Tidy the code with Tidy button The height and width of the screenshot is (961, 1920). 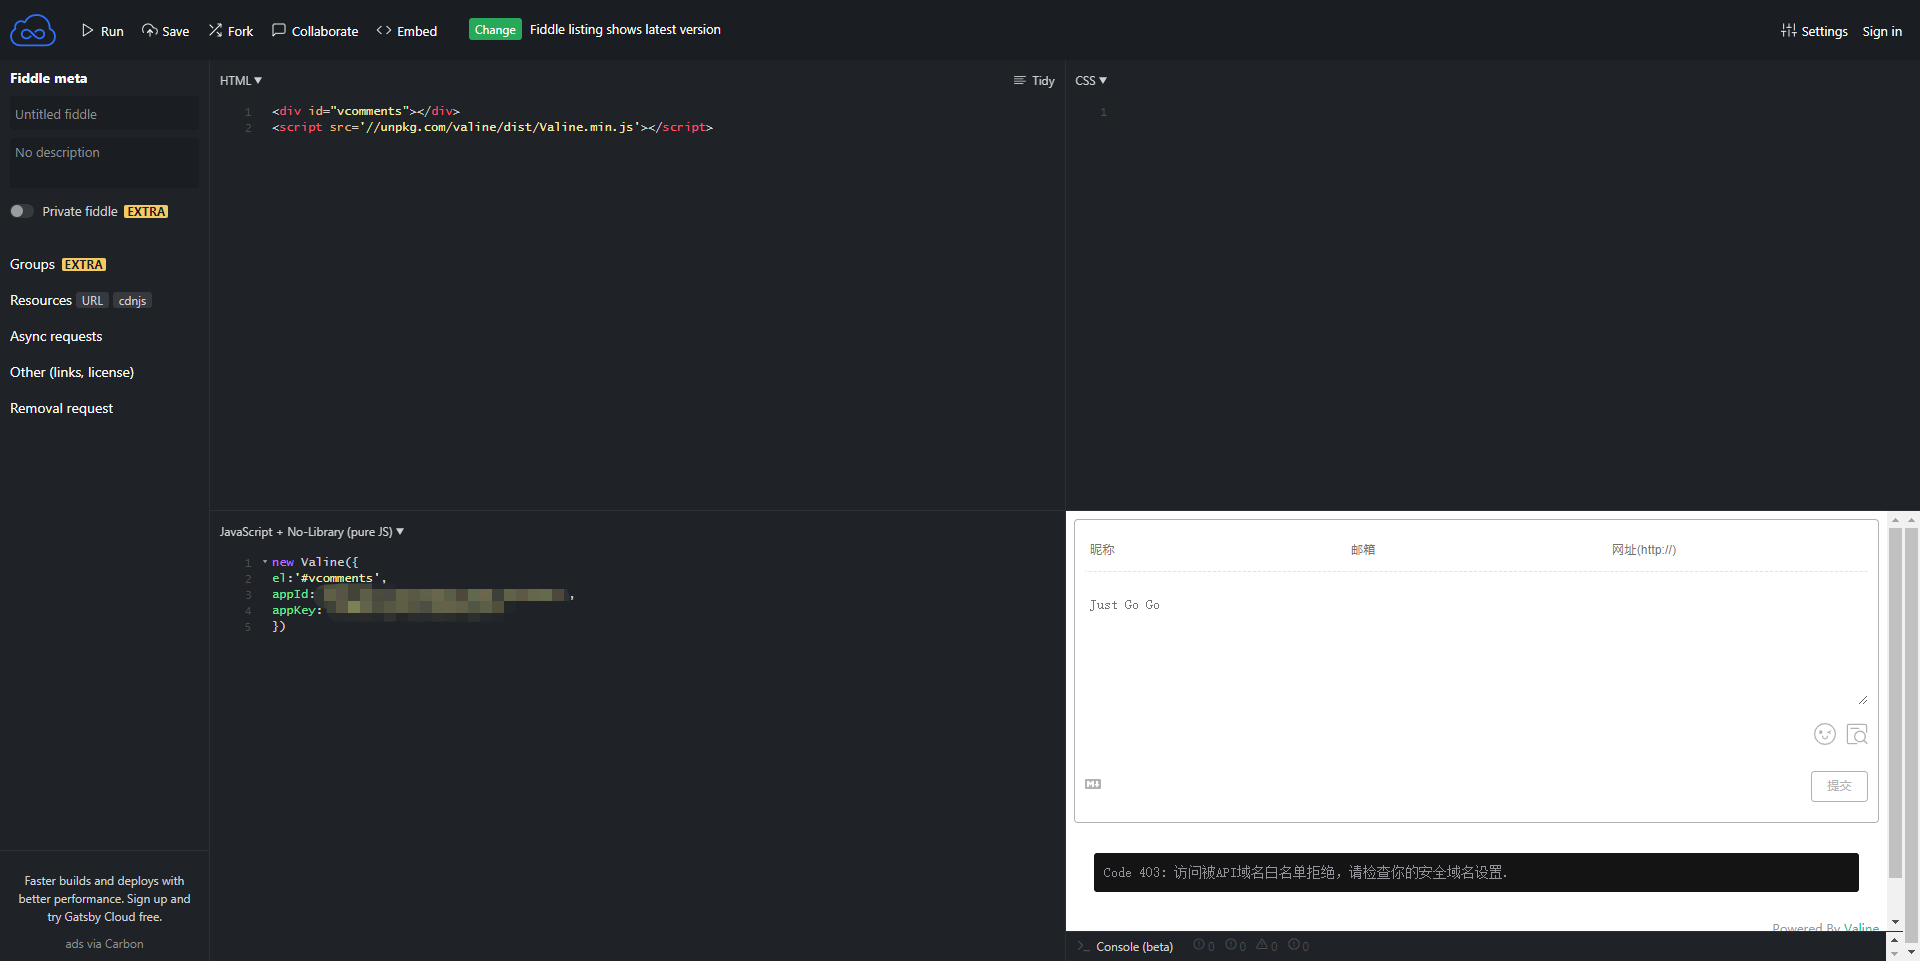pos(1034,80)
